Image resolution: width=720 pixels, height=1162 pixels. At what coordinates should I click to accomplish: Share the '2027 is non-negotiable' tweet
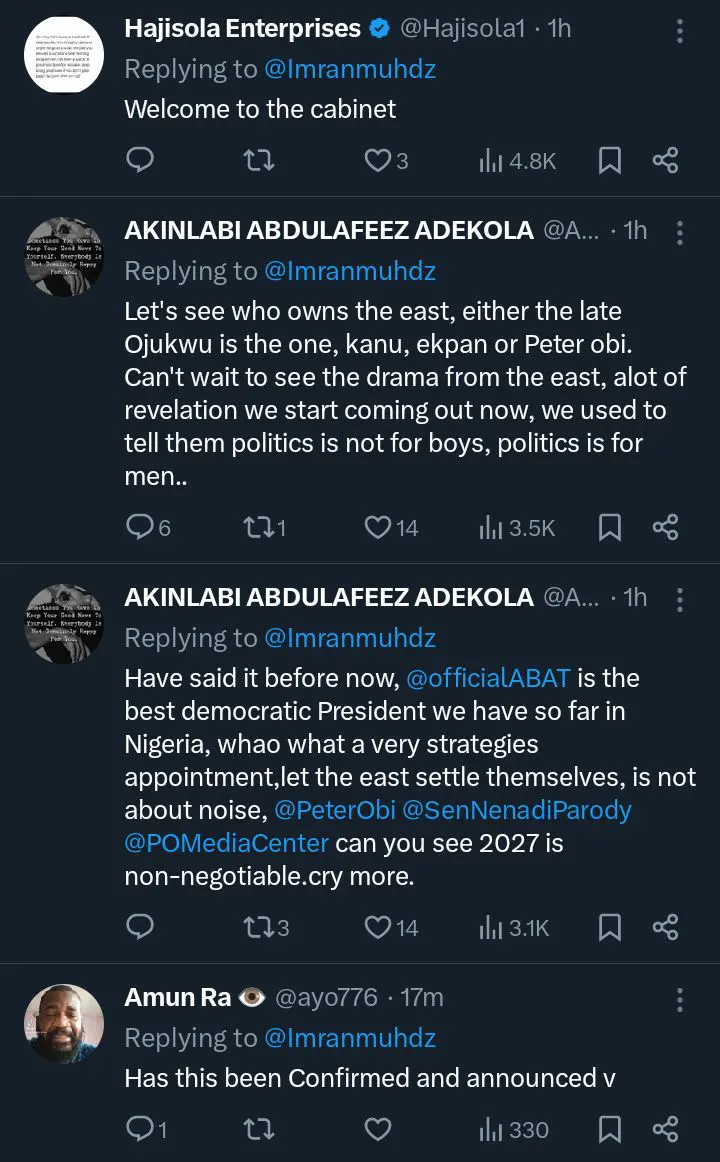tap(666, 928)
